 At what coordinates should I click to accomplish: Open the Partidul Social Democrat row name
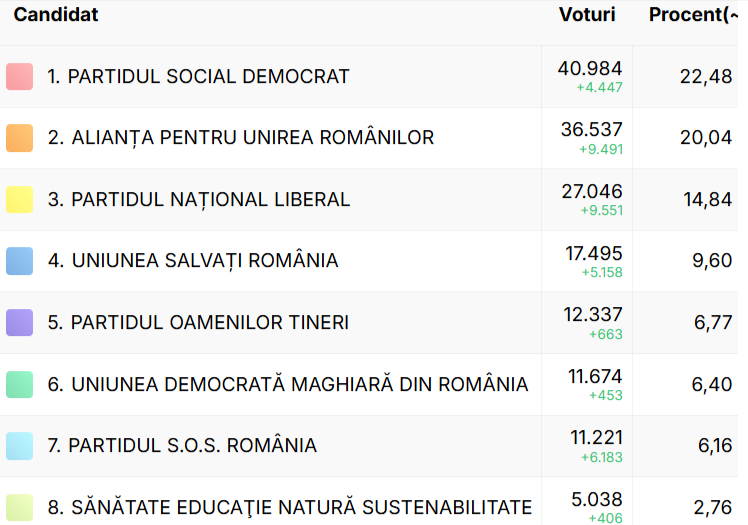point(198,77)
